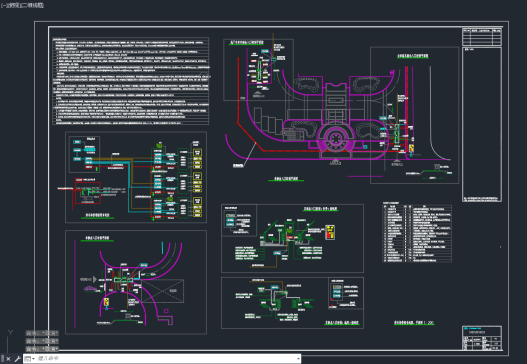Select the circular rotunda in the main site plan
The height and width of the screenshot is (364, 527).
click(x=335, y=138)
